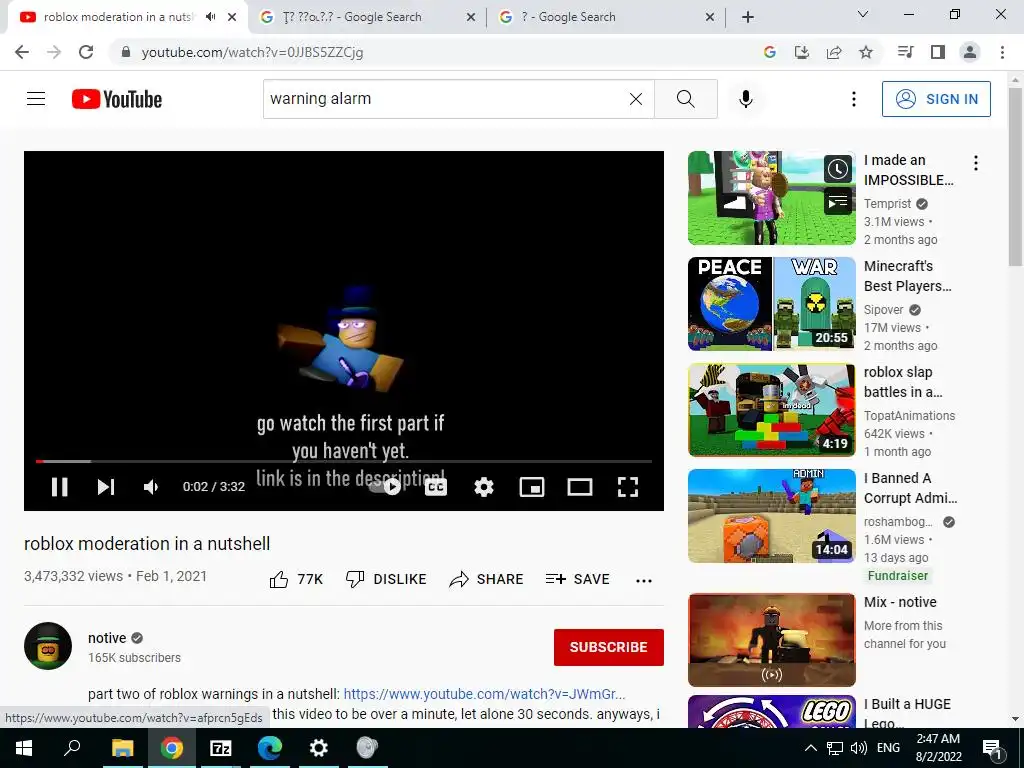Image resolution: width=1024 pixels, height=768 pixels.
Task: Open Microsoft Edge from taskbar
Action: tap(269, 748)
